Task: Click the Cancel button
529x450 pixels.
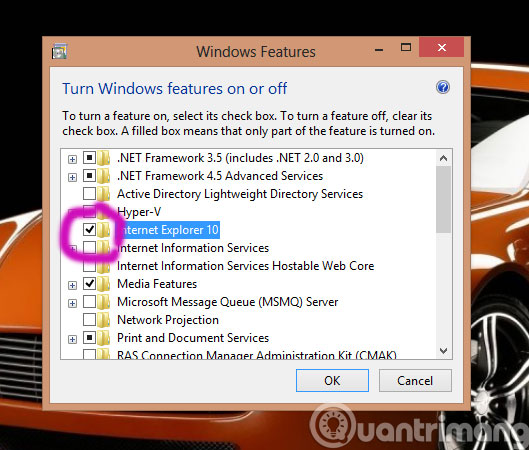Action: click(415, 381)
